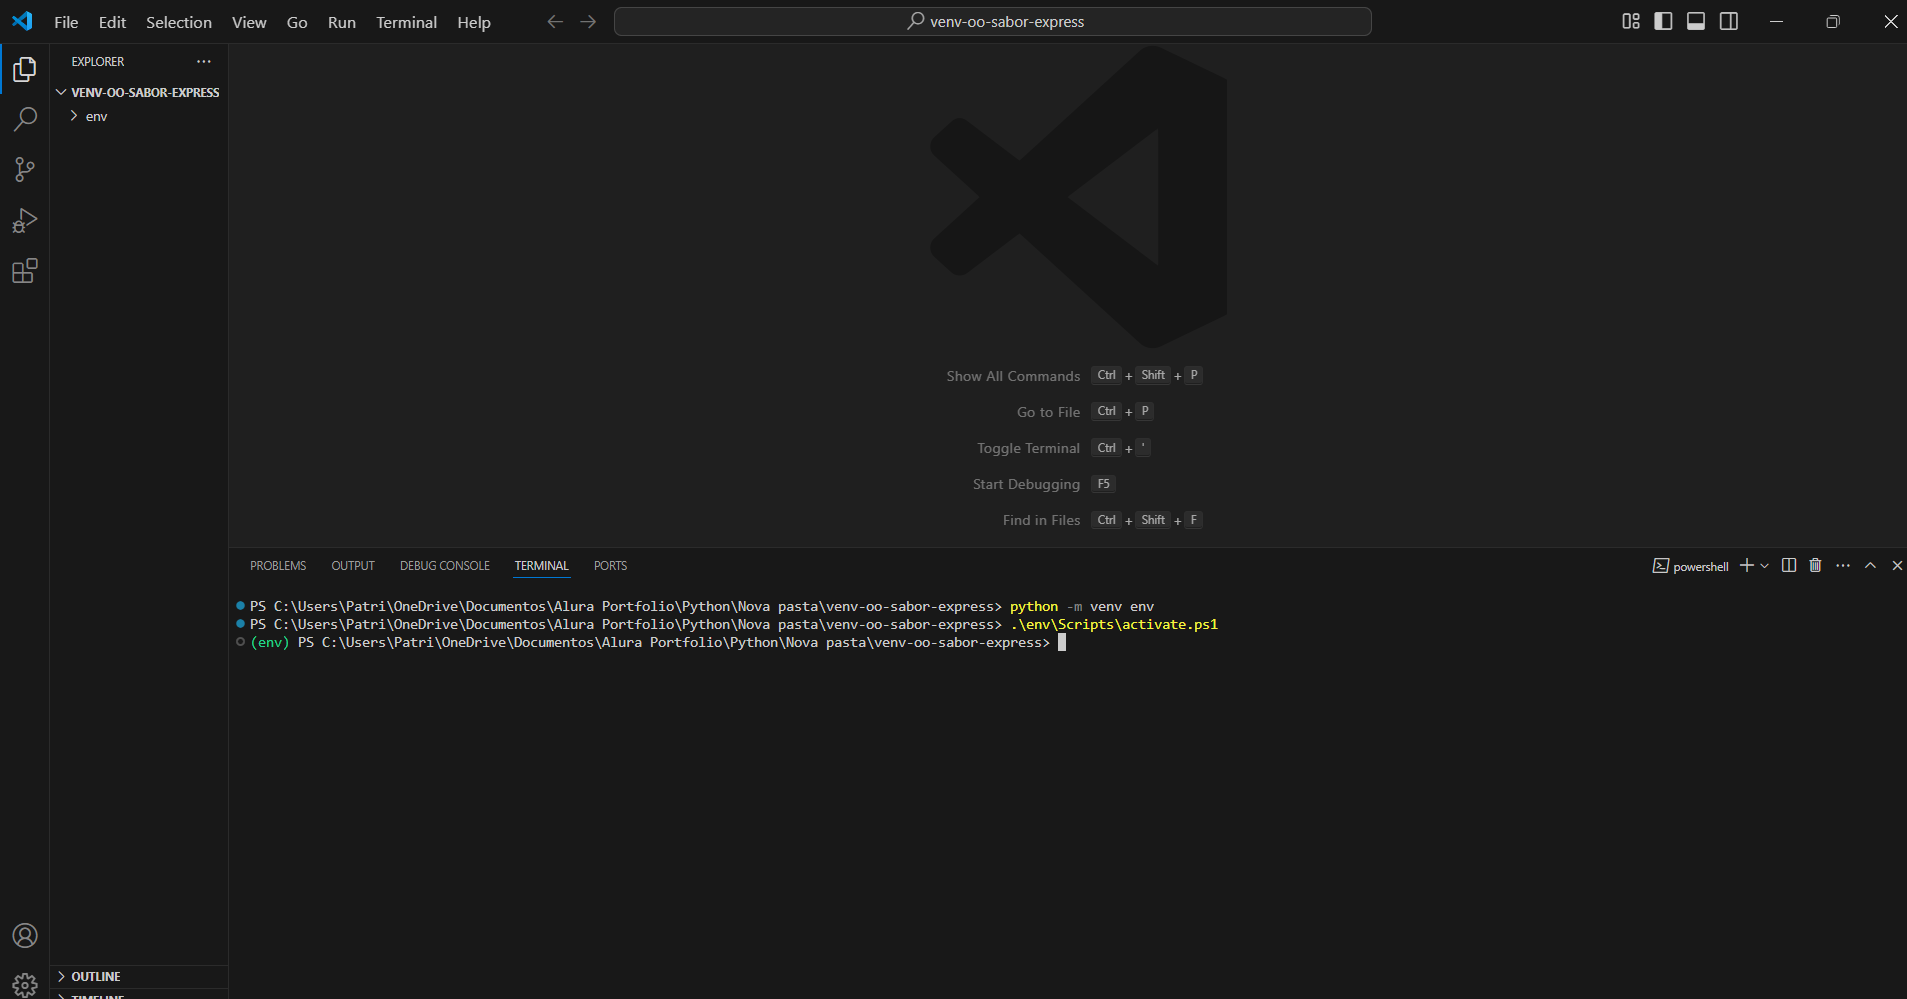Open the Help menu
The width and height of the screenshot is (1907, 999).
pos(474,22)
